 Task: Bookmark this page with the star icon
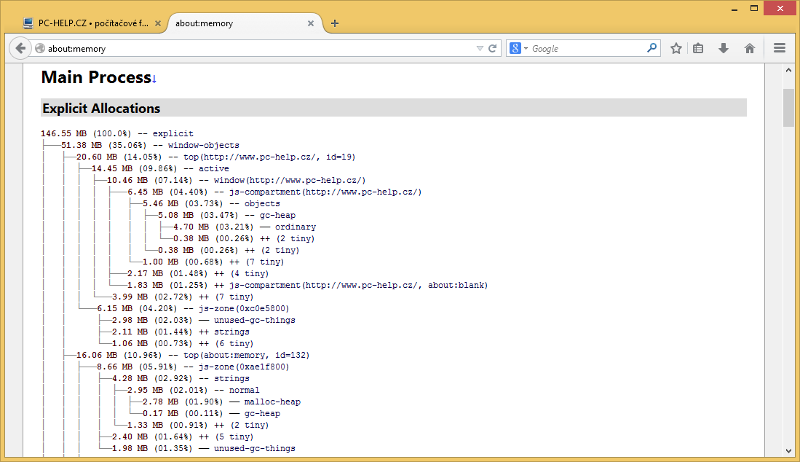coord(676,48)
